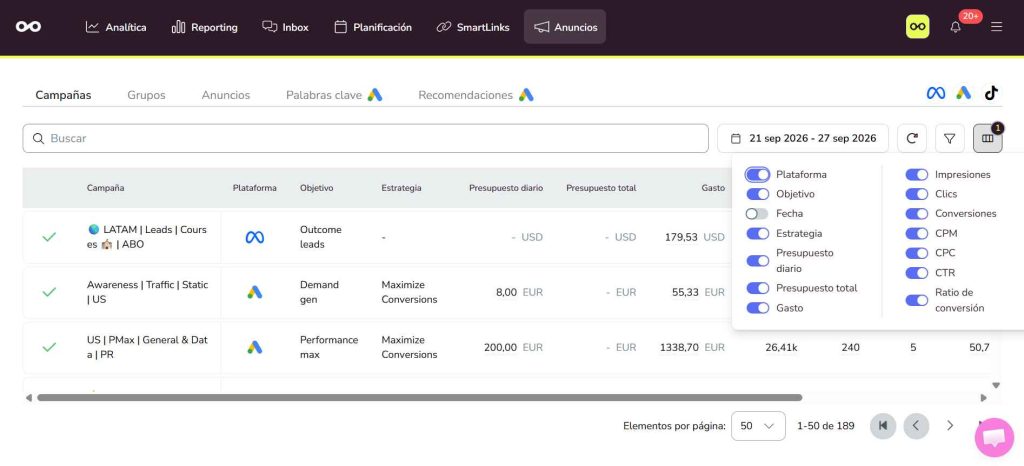Viewport: 1024px width, 466px height.
Task: Go to the next page
Action: [x=950, y=426]
